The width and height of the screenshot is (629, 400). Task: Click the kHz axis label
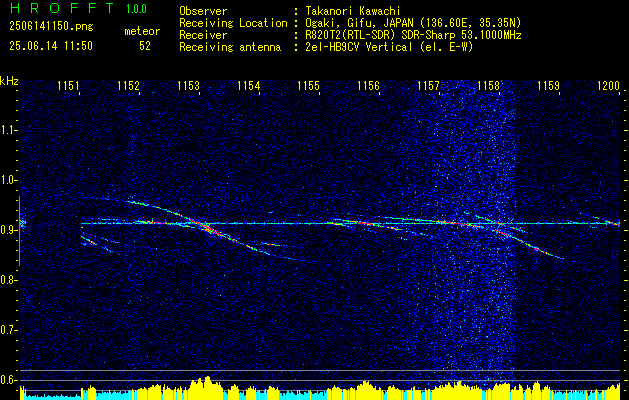9,81
